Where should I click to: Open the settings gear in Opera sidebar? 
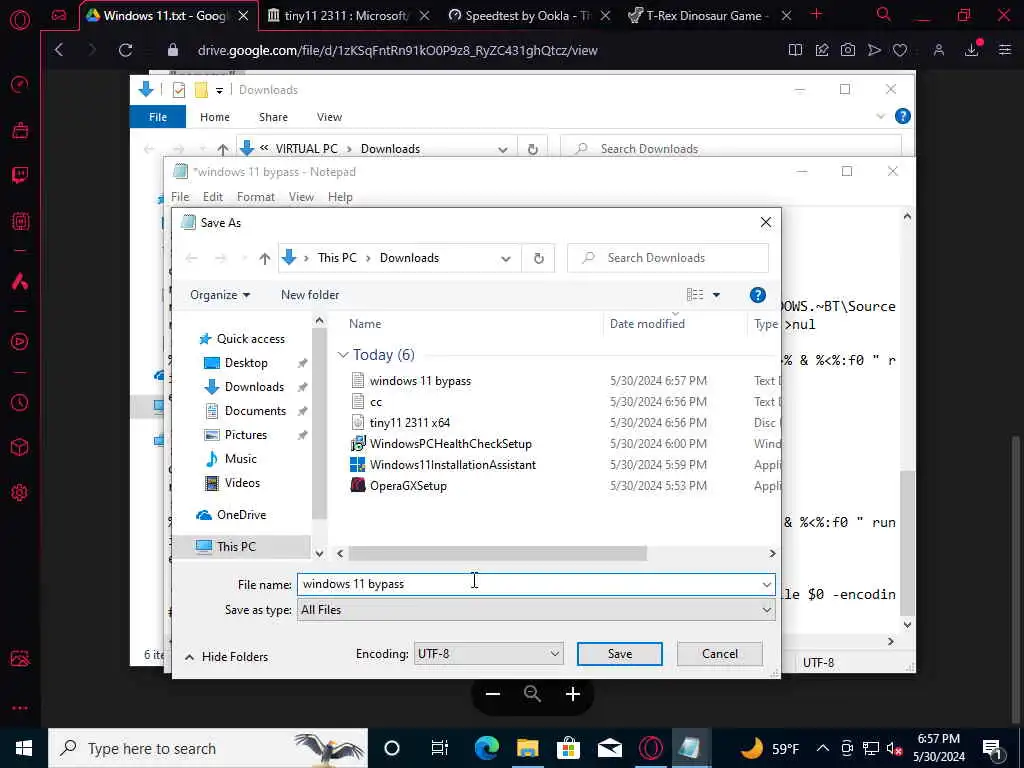(x=20, y=492)
